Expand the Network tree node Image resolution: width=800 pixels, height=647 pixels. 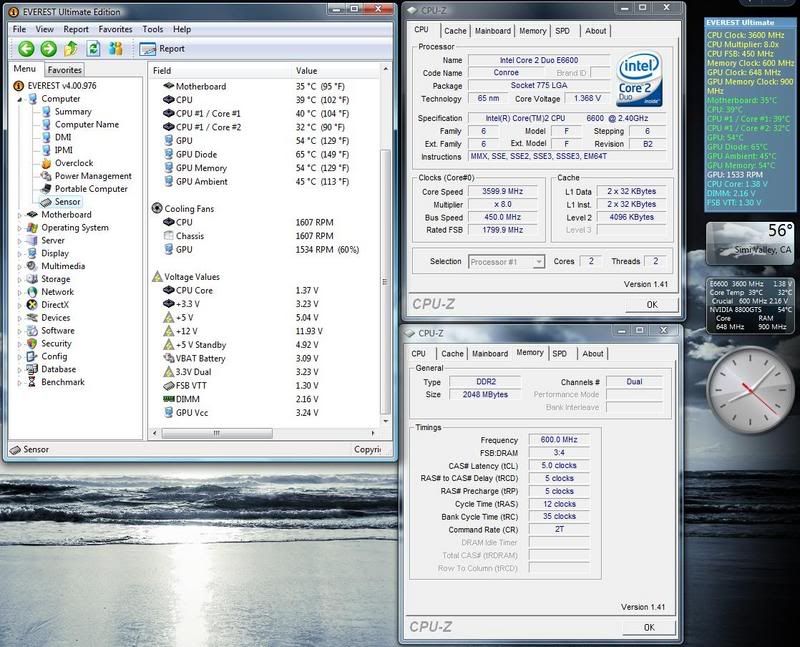[20, 292]
